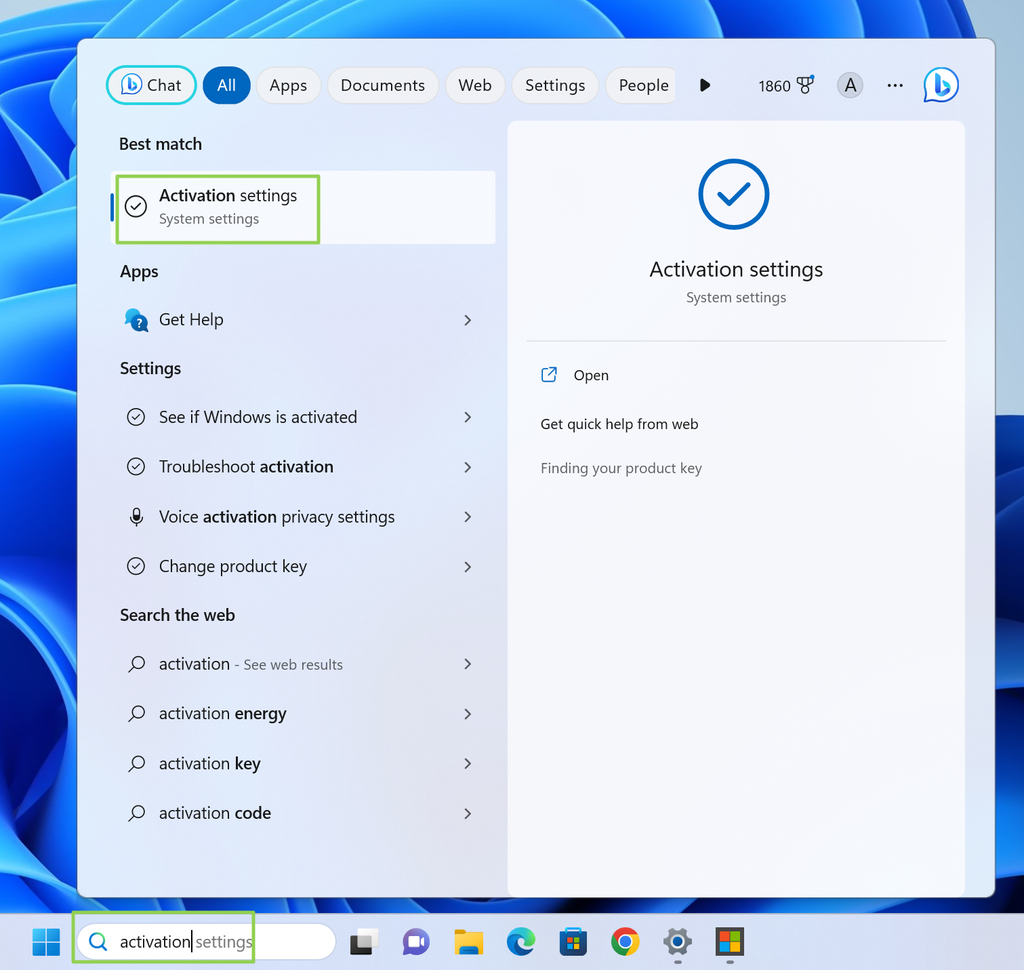
Task: Switch to the Documents search filter
Action: tap(382, 85)
